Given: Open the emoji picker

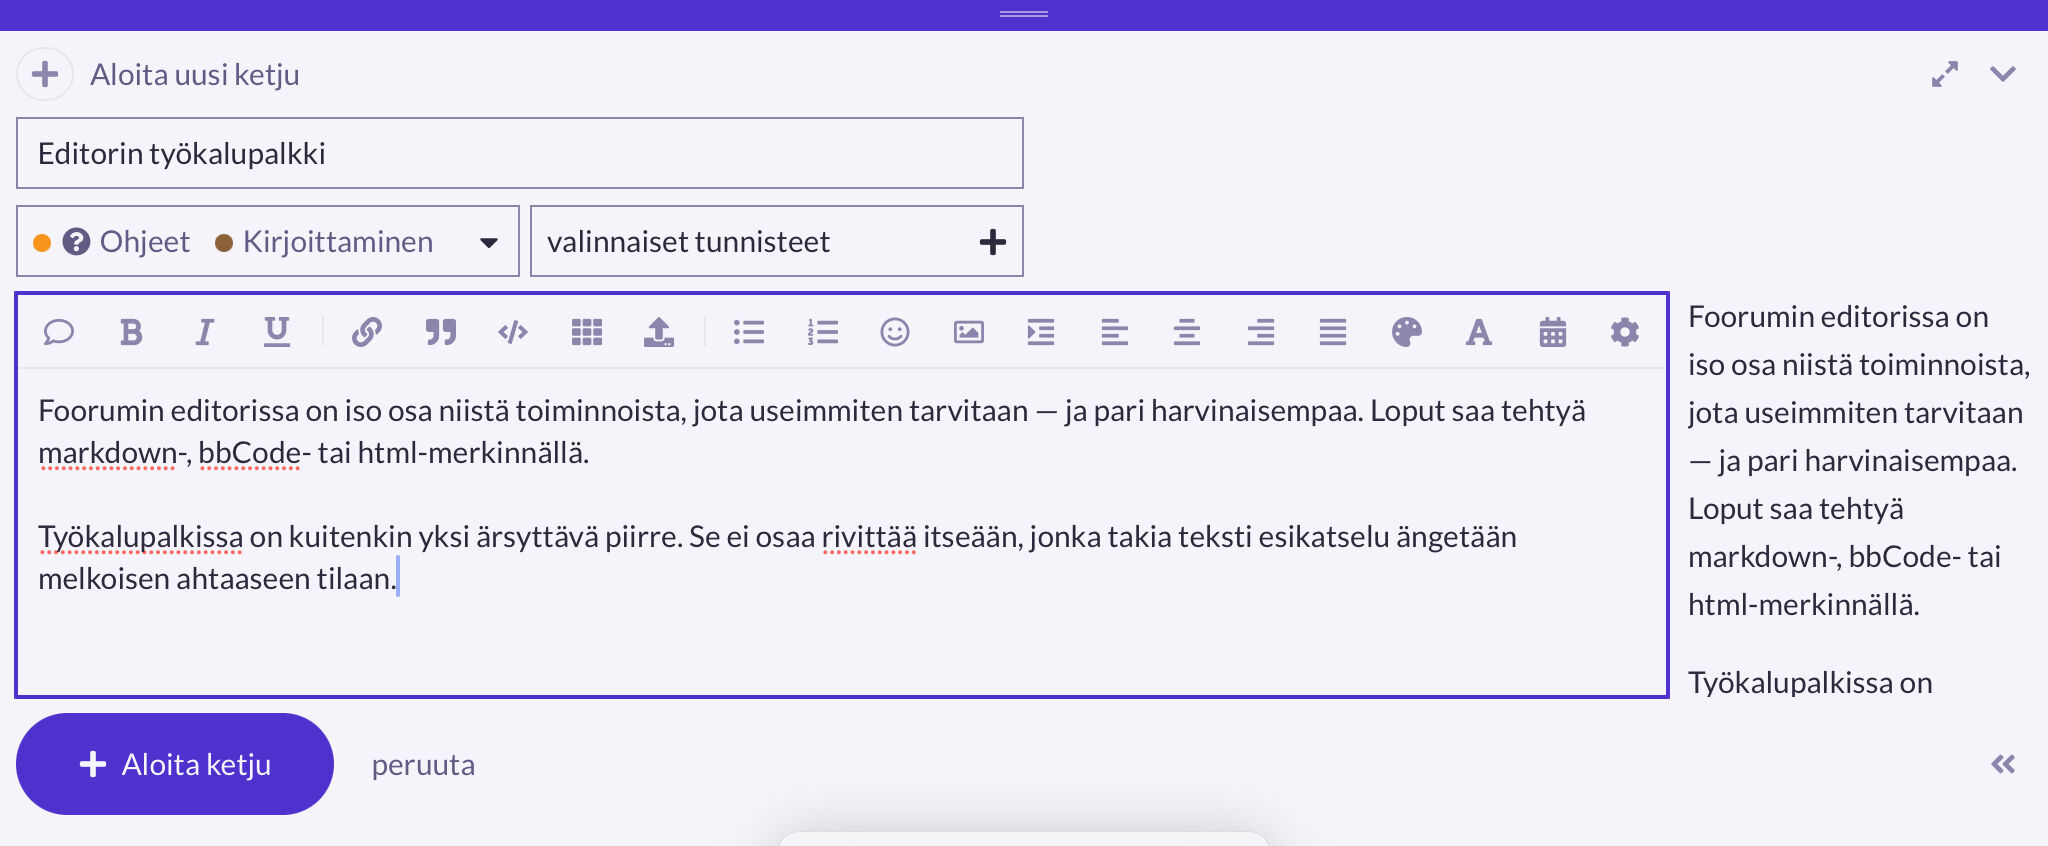Looking at the screenshot, I should tap(895, 332).
